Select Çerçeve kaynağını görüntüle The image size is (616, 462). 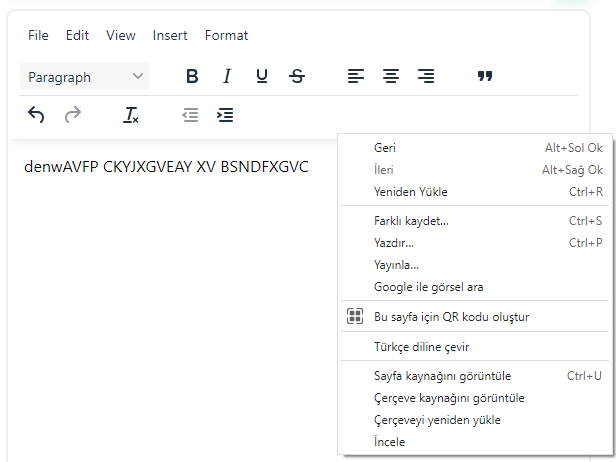tap(475, 398)
